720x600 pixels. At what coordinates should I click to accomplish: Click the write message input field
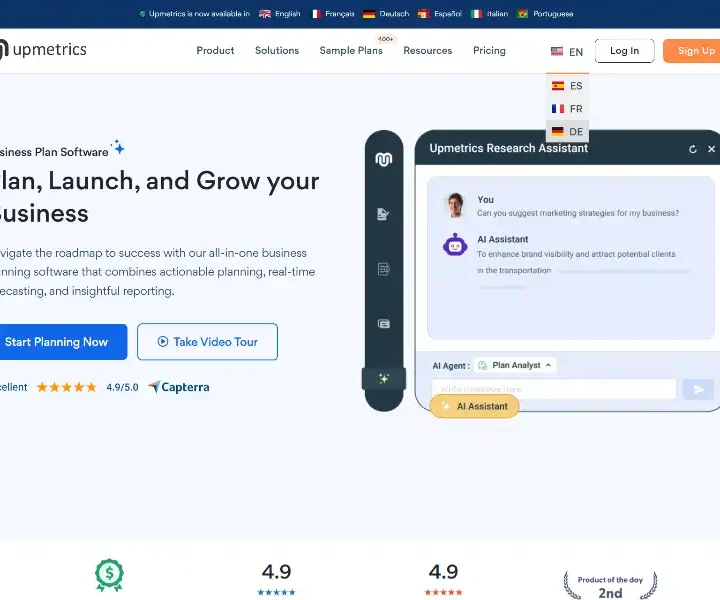pos(554,389)
